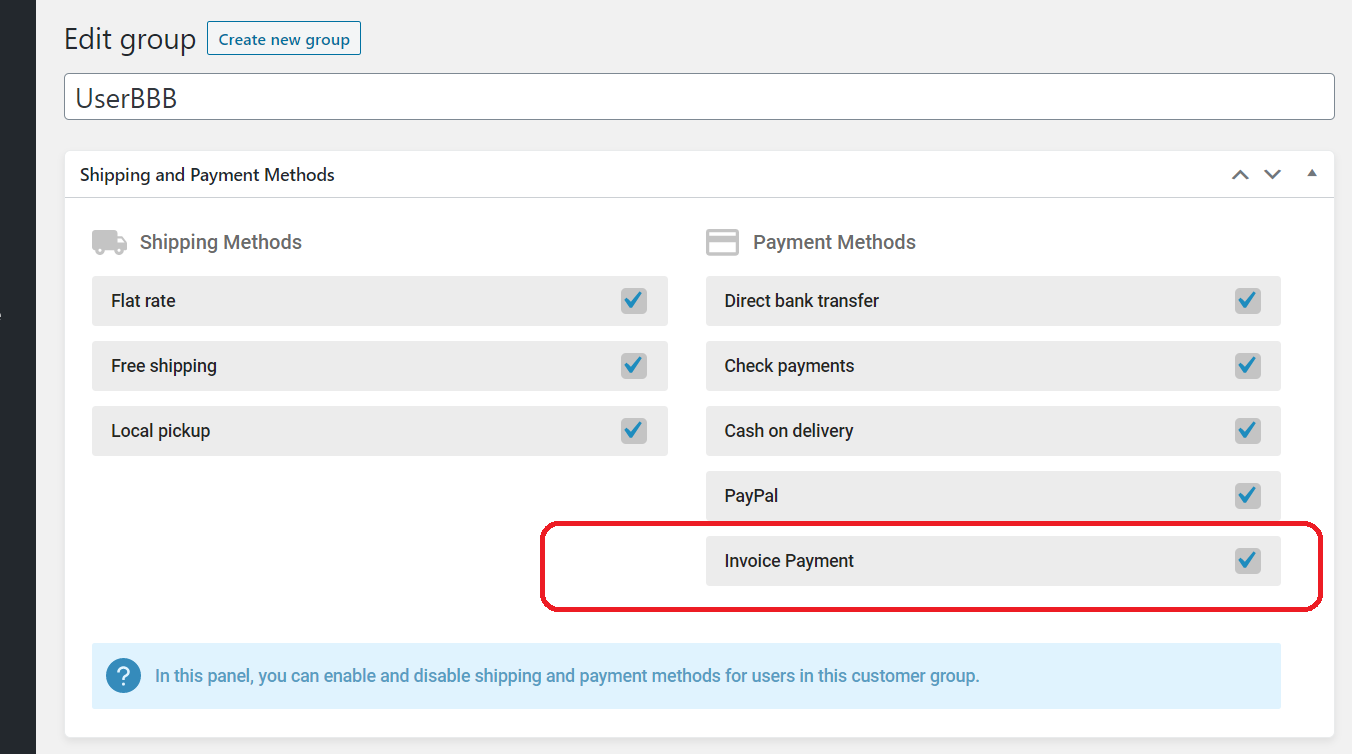Click the Create new group button
This screenshot has height=754, width=1352.
[284, 39]
